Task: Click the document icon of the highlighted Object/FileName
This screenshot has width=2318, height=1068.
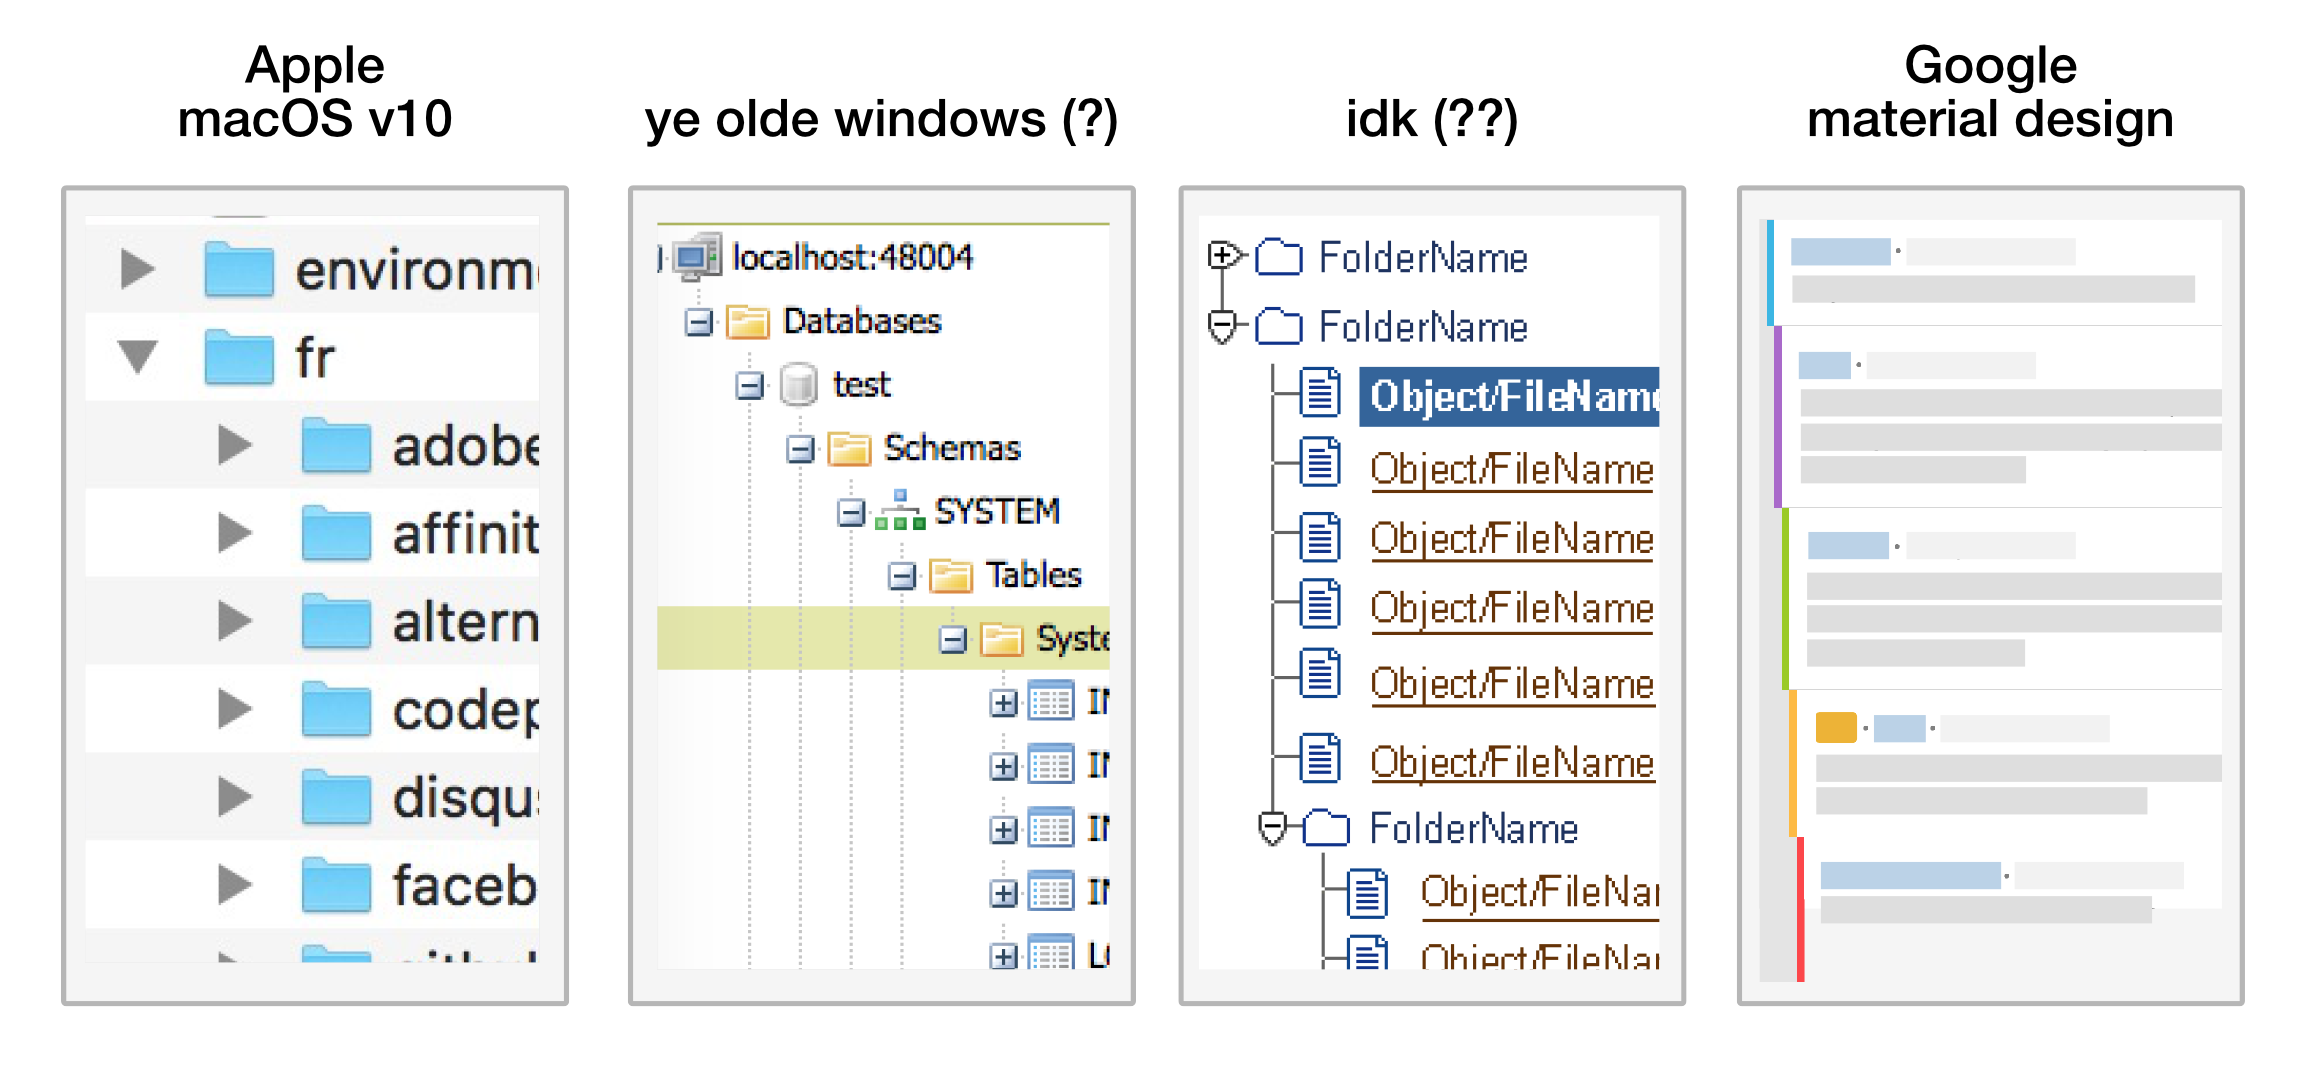Action: [1320, 393]
